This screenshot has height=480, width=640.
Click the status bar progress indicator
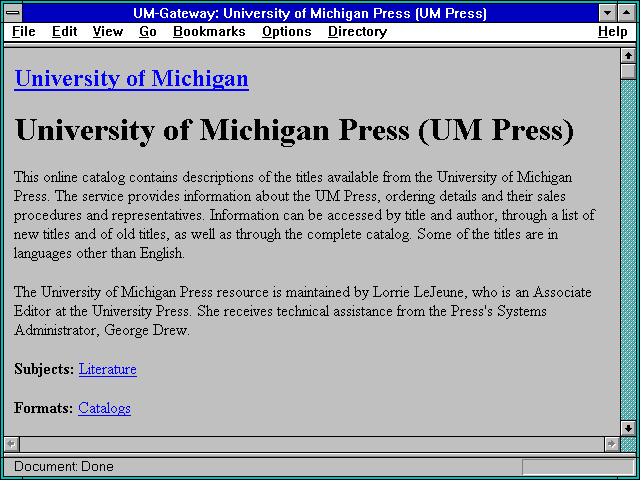(578, 467)
